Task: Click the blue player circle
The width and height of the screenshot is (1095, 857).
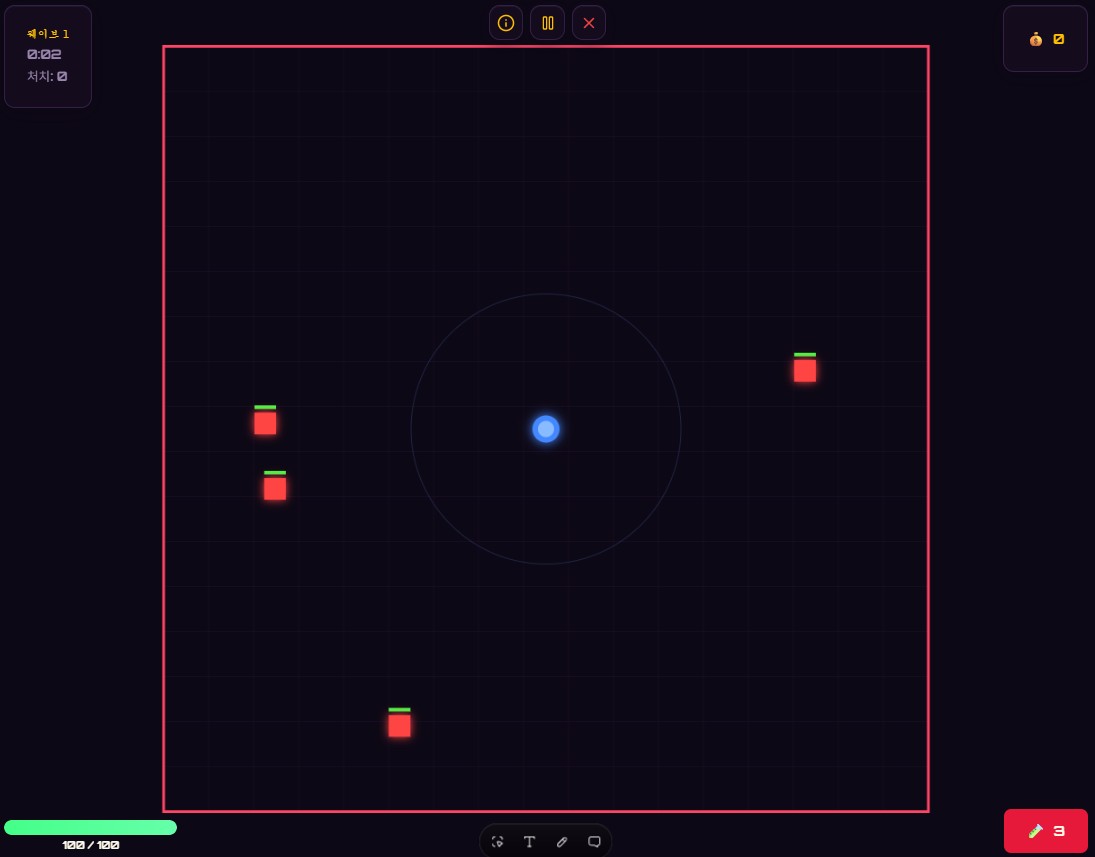Action: pyautogui.click(x=546, y=429)
